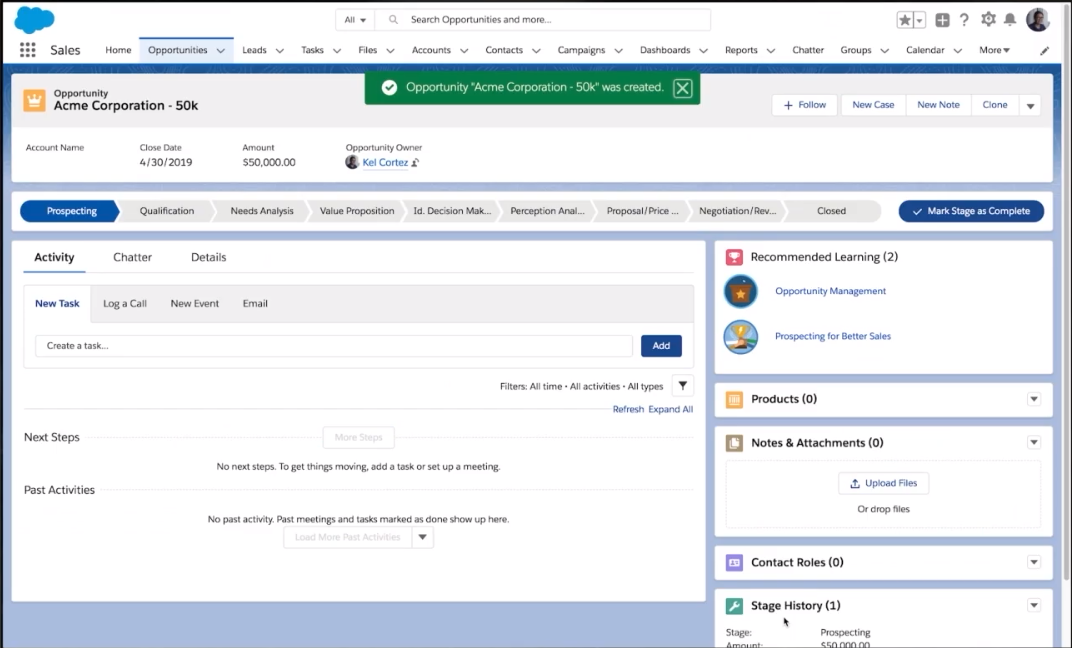Click the green success checkmark icon

(x=389, y=87)
